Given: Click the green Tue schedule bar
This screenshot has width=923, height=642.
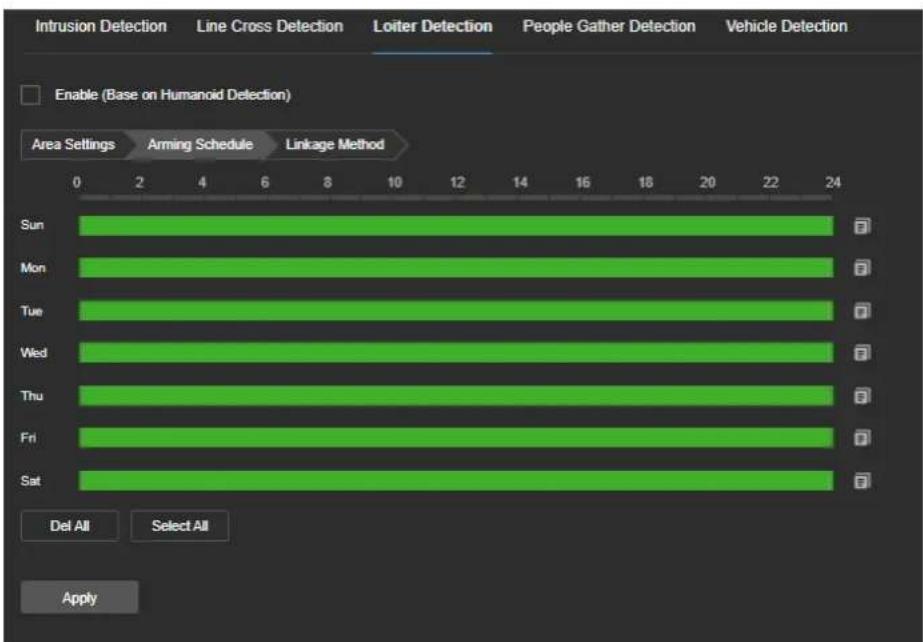Looking at the screenshot, I should [x=456, y=311].
